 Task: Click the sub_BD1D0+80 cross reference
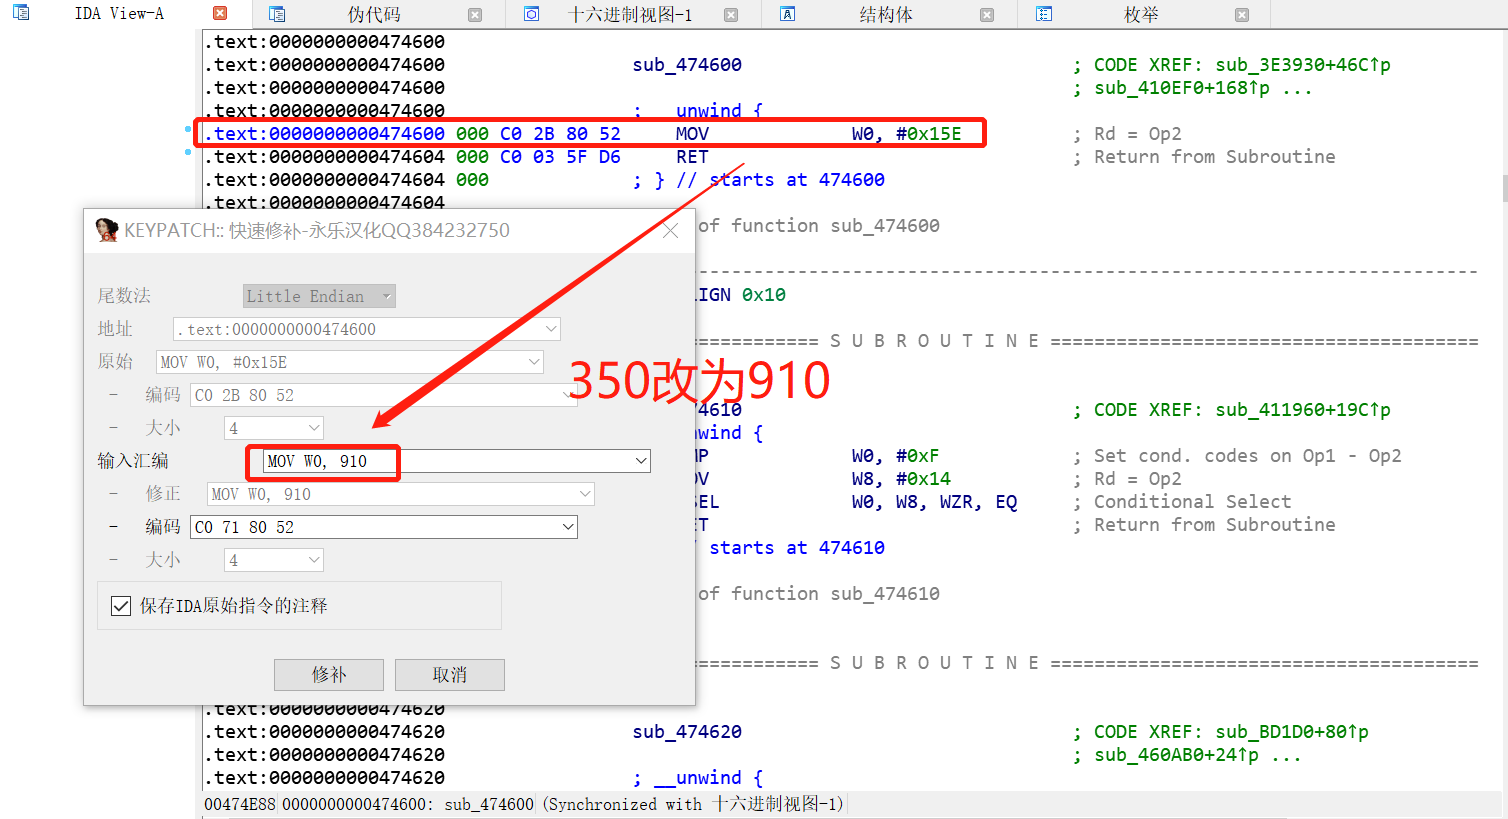point(1292,732)
